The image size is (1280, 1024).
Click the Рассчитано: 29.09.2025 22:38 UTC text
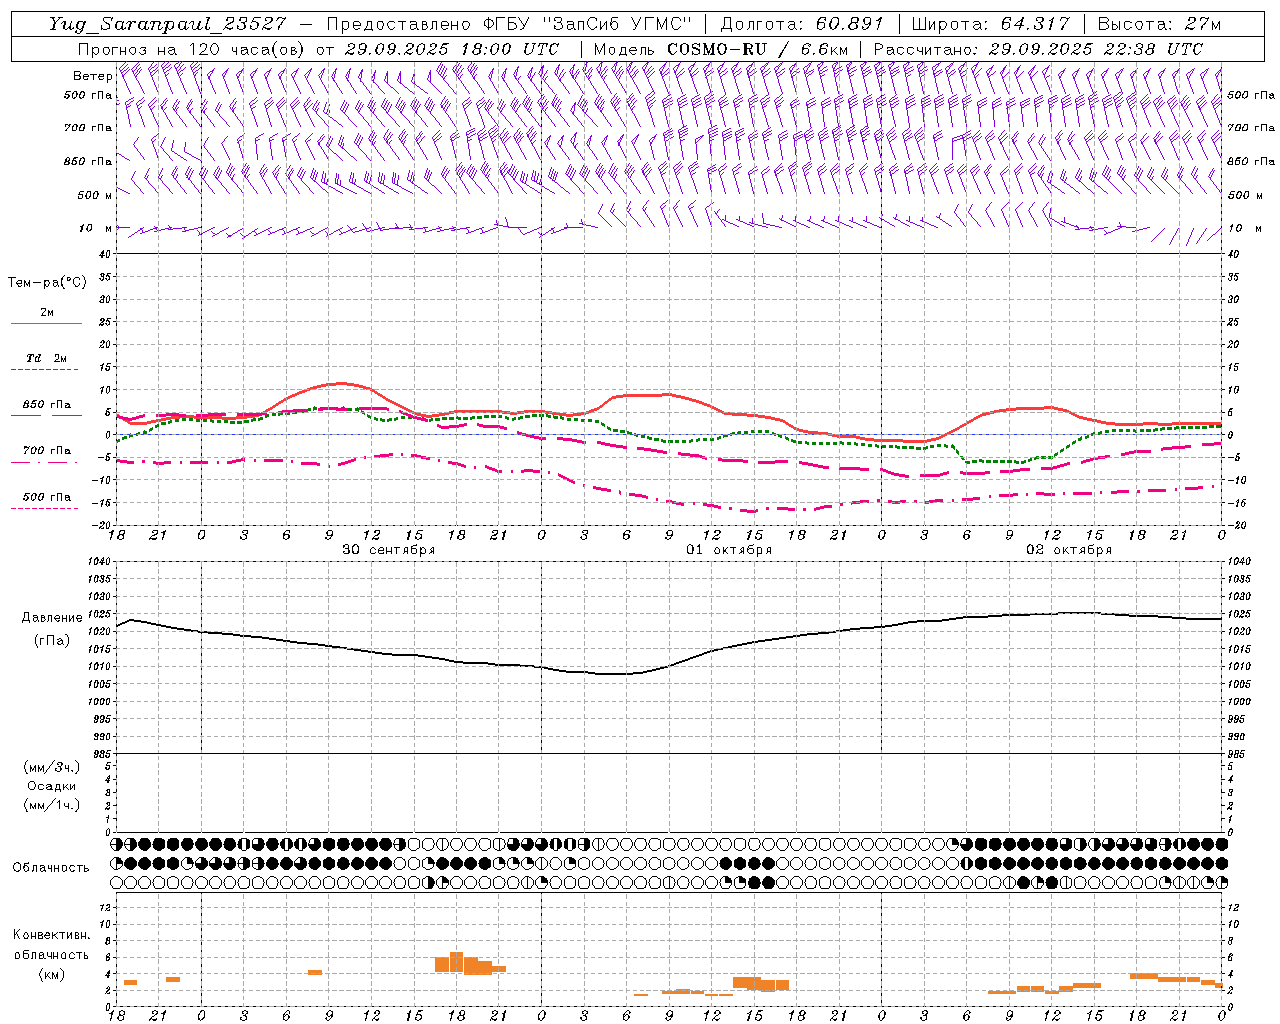(x=1038, y=49)
